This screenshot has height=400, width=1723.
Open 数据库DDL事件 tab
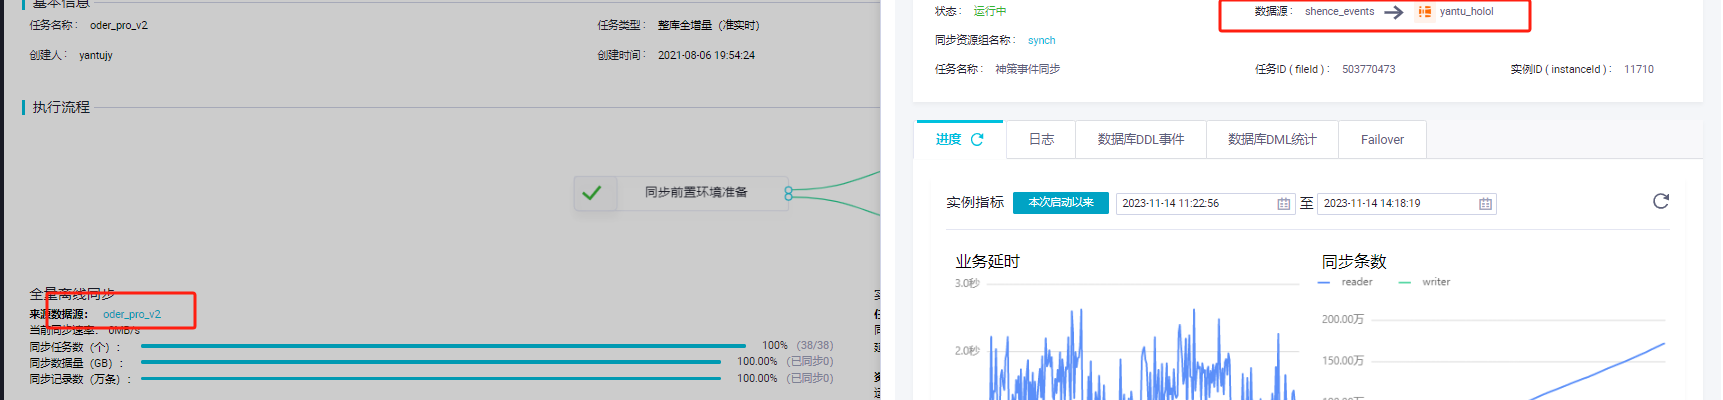pyautogui.click(x=1141, y=140)
